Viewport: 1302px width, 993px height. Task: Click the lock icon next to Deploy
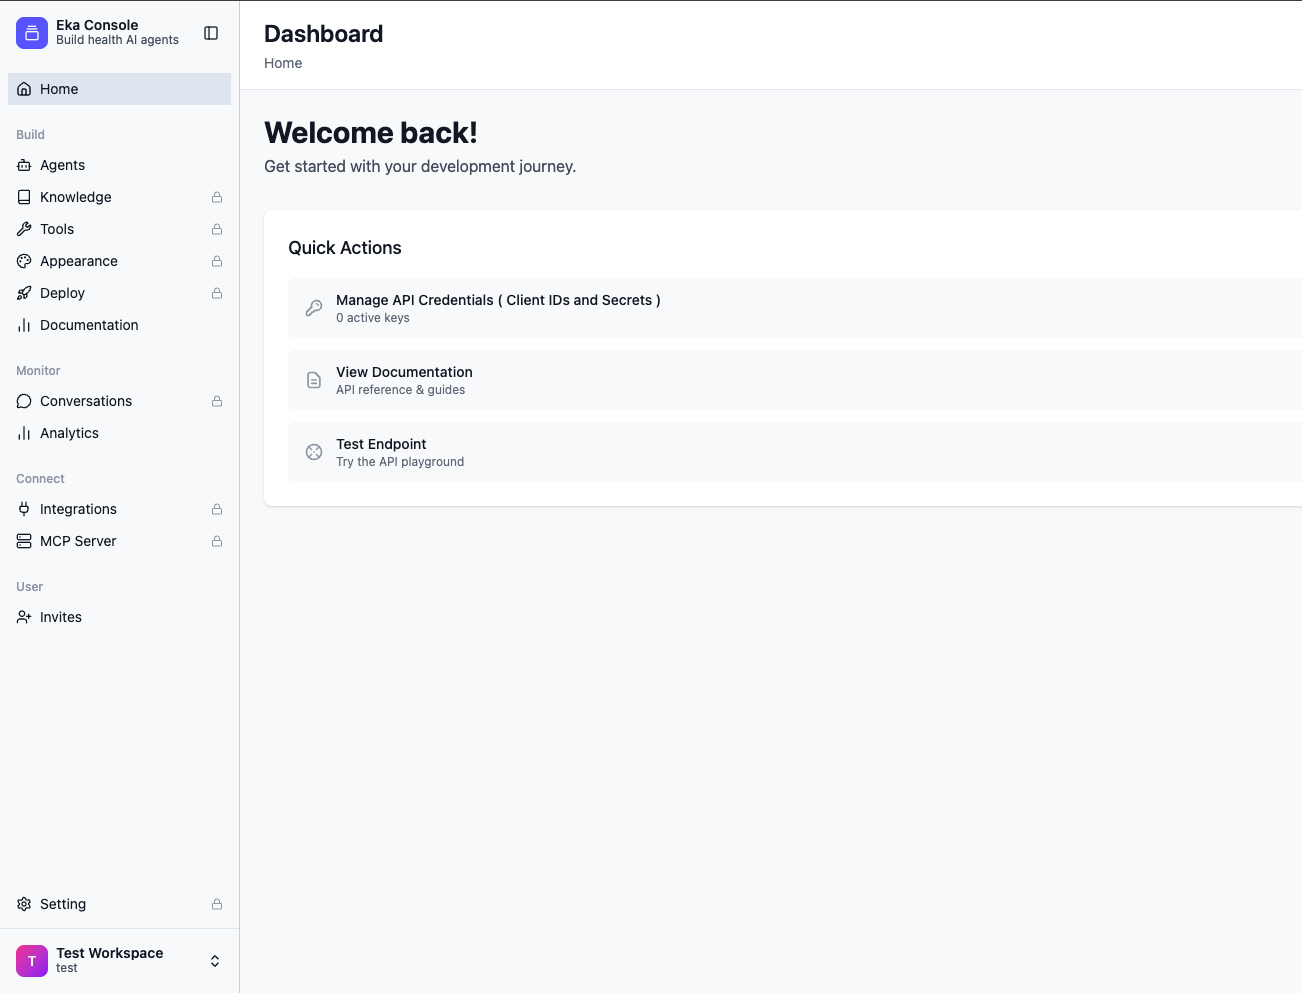pyautogui.click(x=217, y=293)
